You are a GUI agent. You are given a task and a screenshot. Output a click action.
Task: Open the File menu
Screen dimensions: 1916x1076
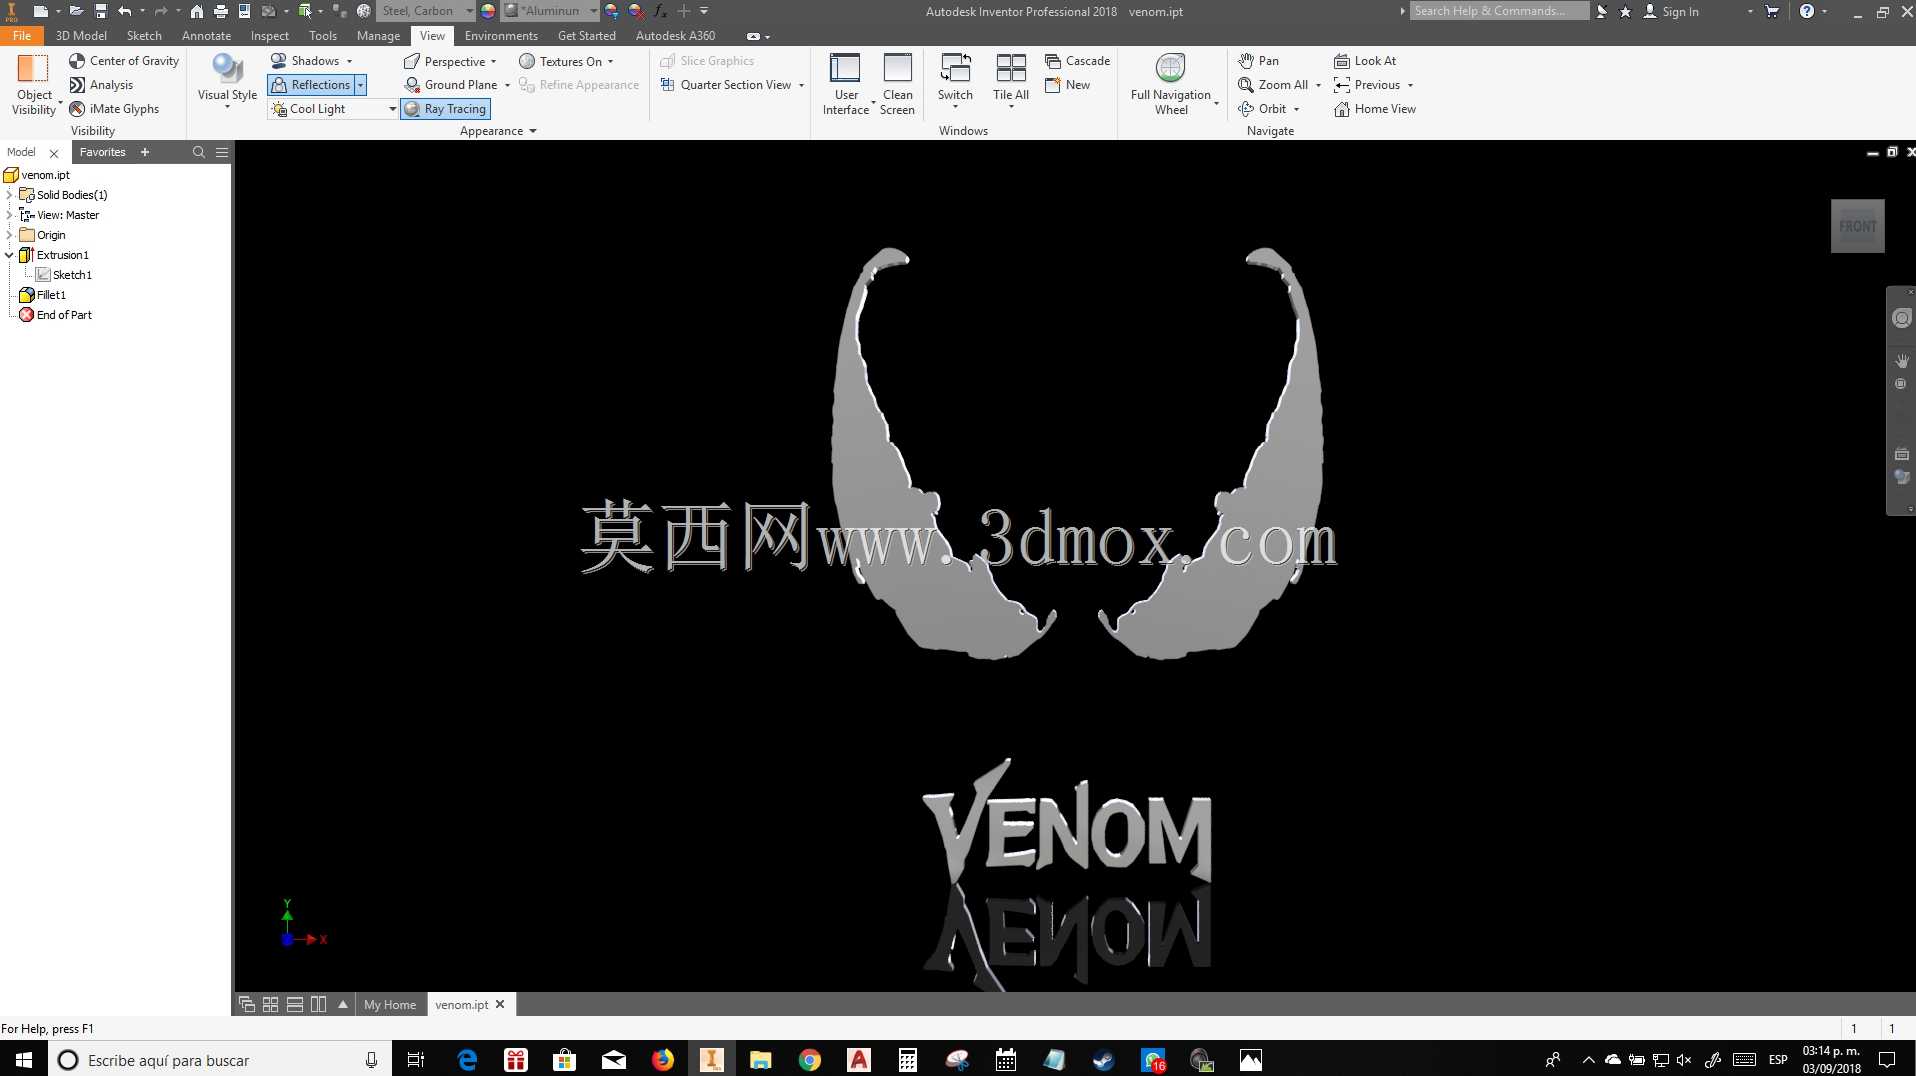point(22,36)
